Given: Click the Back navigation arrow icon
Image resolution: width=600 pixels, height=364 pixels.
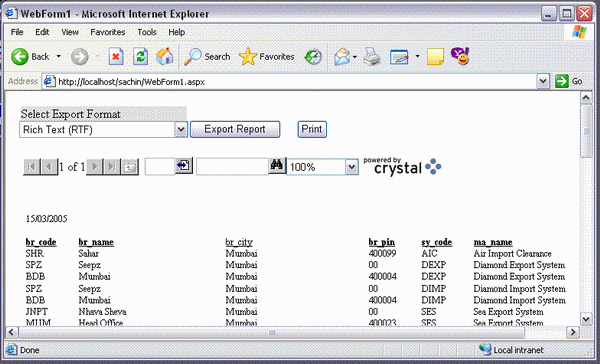Looking at the screenshot, I should coord(20,57).
